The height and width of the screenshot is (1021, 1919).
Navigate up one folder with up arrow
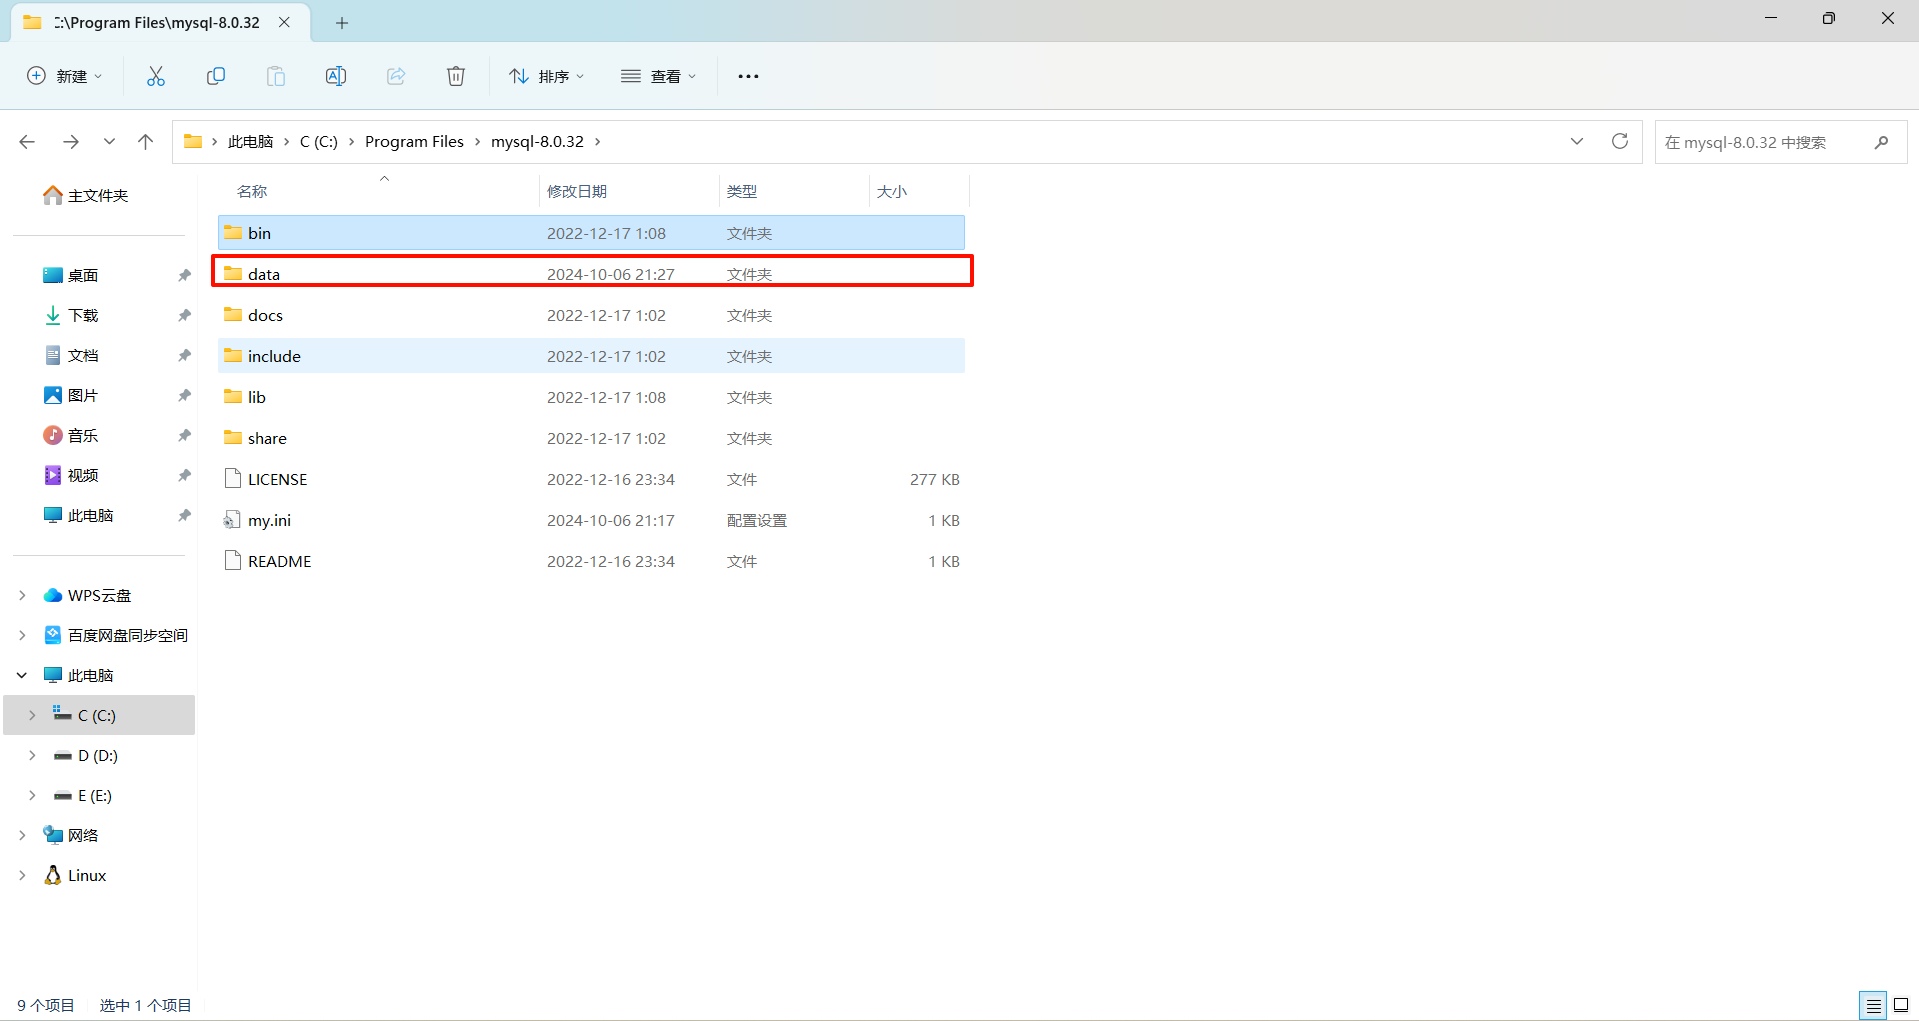[146, 142]
